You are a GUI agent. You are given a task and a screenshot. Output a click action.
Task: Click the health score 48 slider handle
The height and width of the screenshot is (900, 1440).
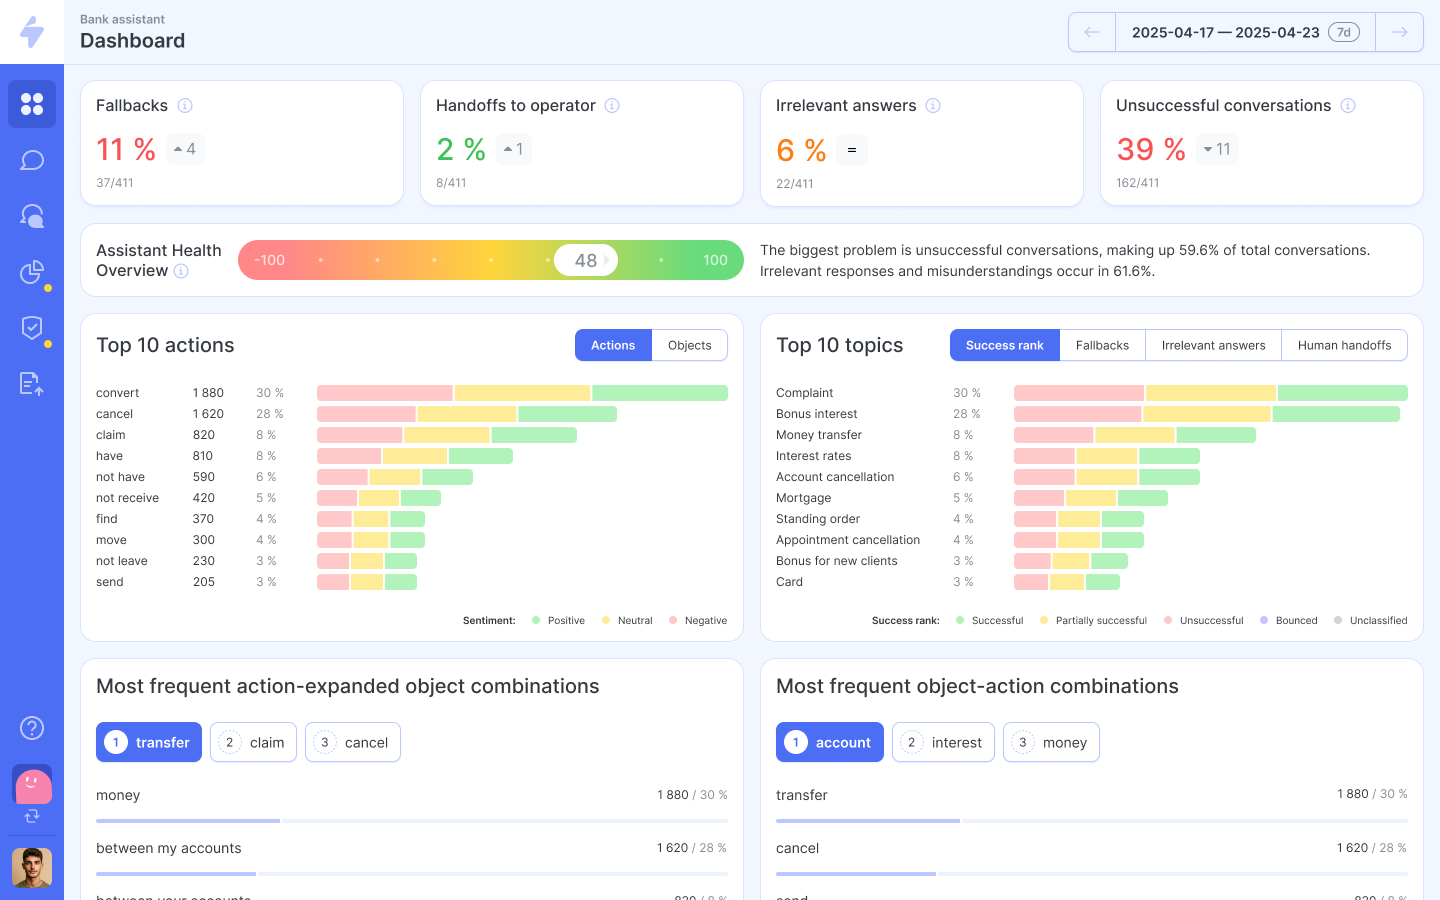[x=586, y=260]
